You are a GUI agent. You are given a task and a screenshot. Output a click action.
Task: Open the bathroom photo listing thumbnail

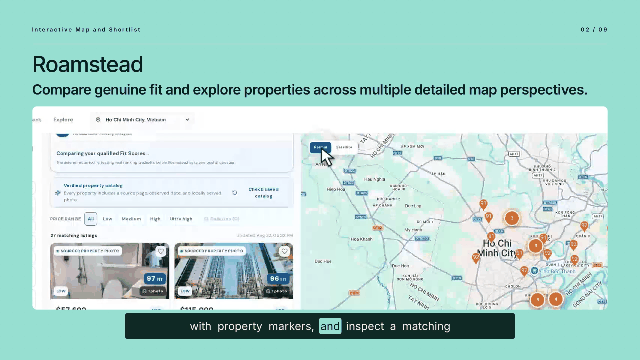coord(109,271)
